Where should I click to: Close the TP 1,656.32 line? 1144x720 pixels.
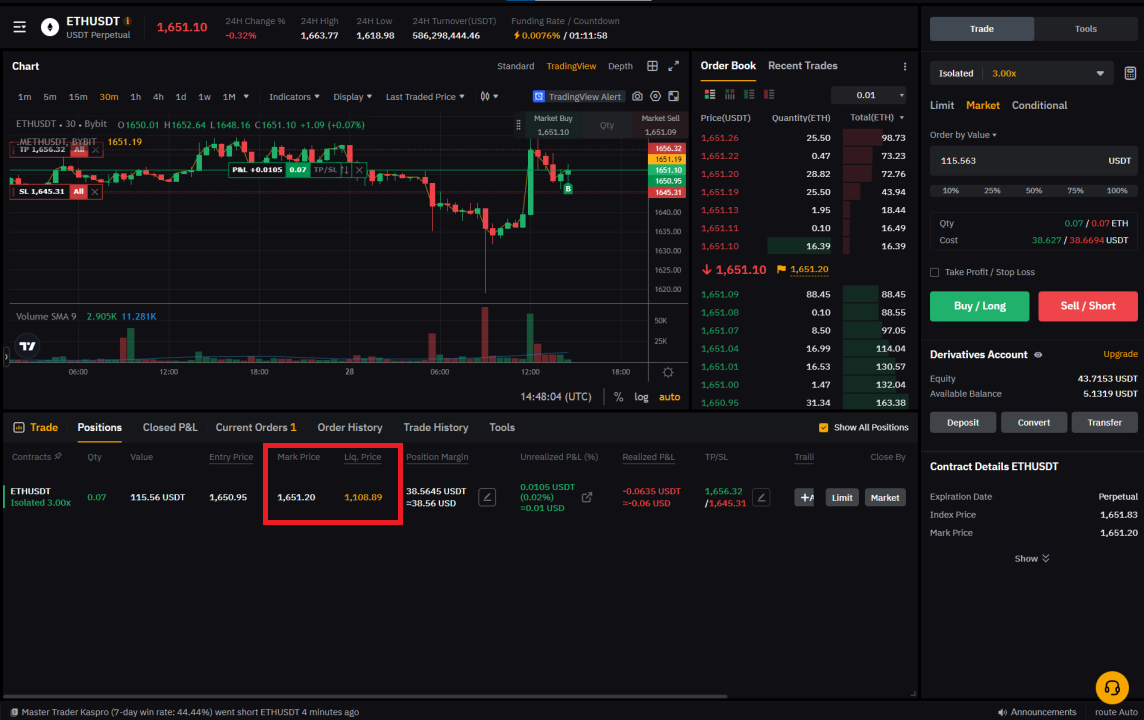tap(95, 150)
